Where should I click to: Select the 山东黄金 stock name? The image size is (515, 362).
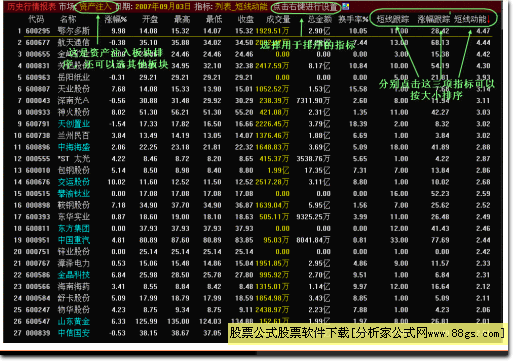[x=74, y=321]
